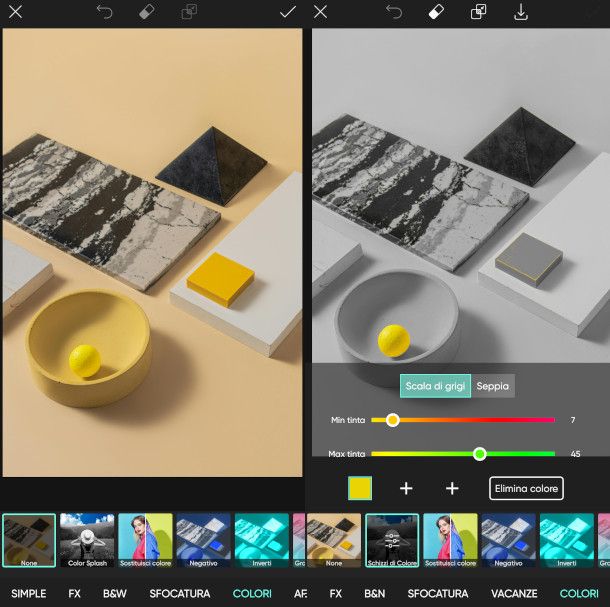Open Schizzi di Colore effect settings

392,540
